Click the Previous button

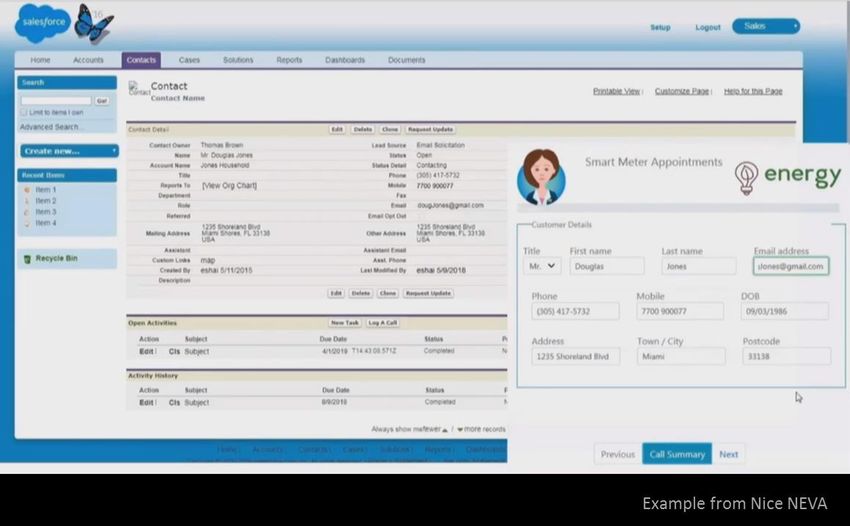[x=618, y=454]
